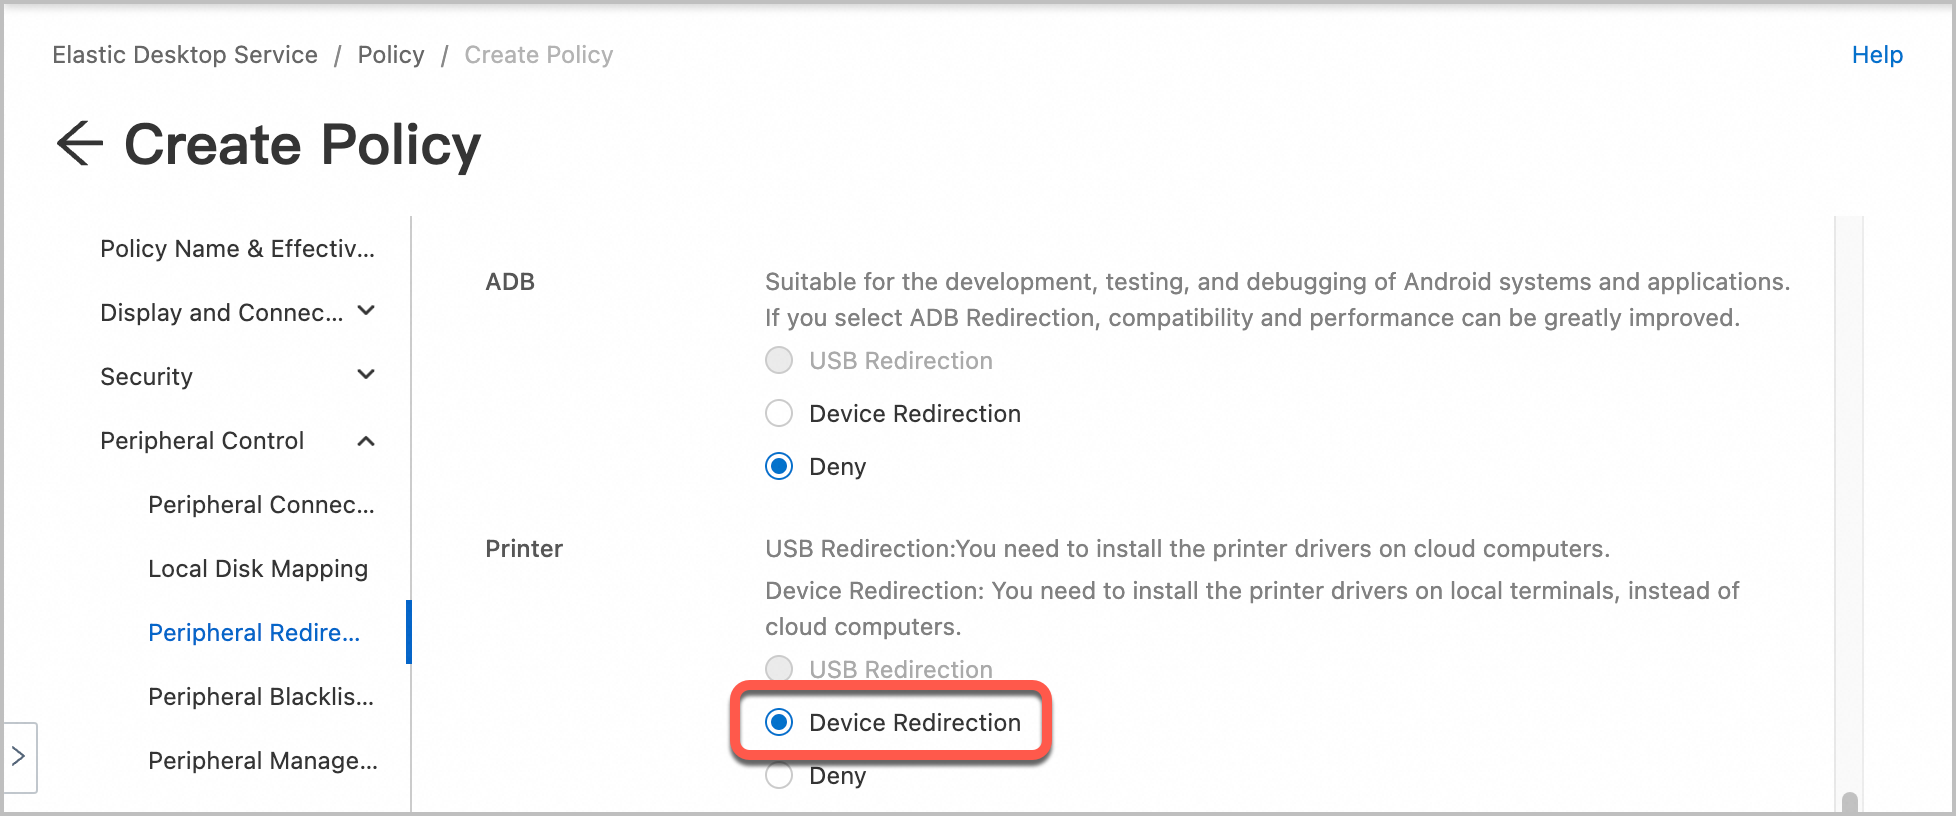Open the Help link
Image resolution: width=1956 pixels, height=816 pixels.
tap(1877, 55)
